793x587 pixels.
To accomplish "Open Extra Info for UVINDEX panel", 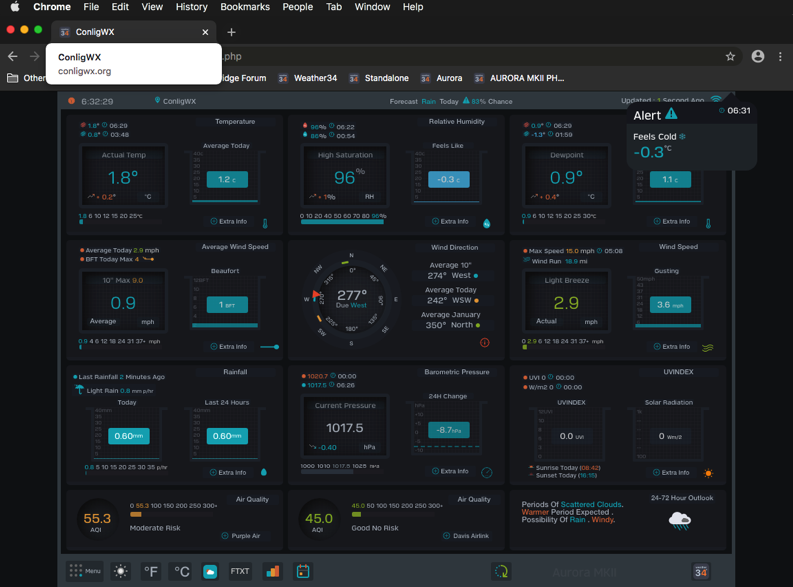I will click(x=671, y=473).
